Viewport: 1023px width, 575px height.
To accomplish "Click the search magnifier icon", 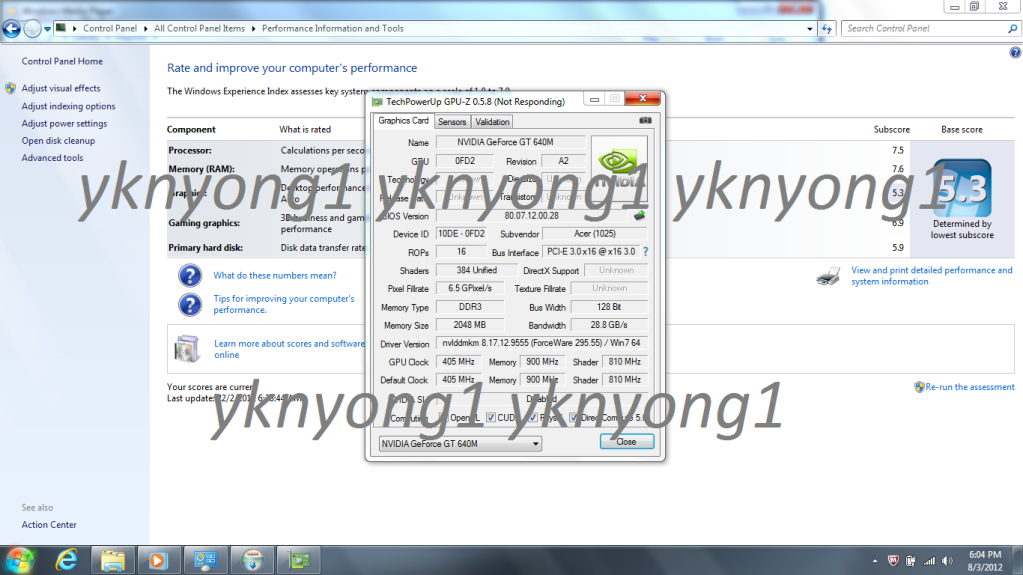I will (x=1013, y=29).
